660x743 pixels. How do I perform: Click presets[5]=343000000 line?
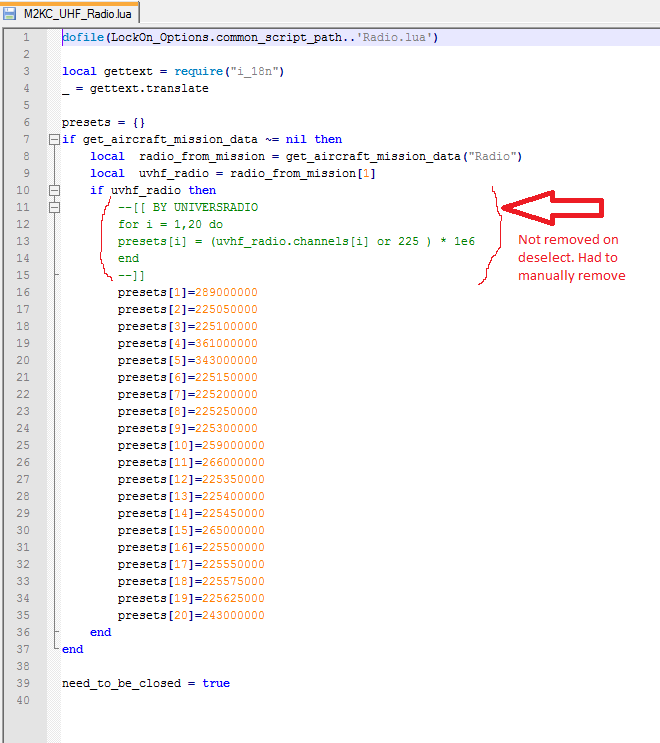tap(188, 361)
